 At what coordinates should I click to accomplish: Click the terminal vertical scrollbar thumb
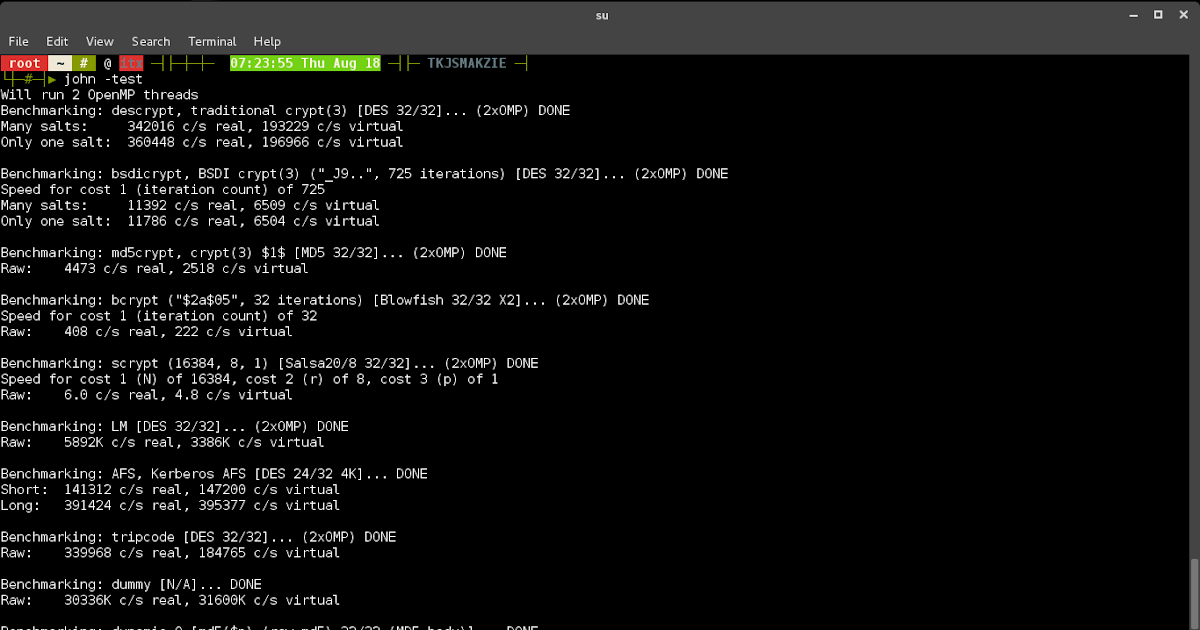tap(1194, 593)
